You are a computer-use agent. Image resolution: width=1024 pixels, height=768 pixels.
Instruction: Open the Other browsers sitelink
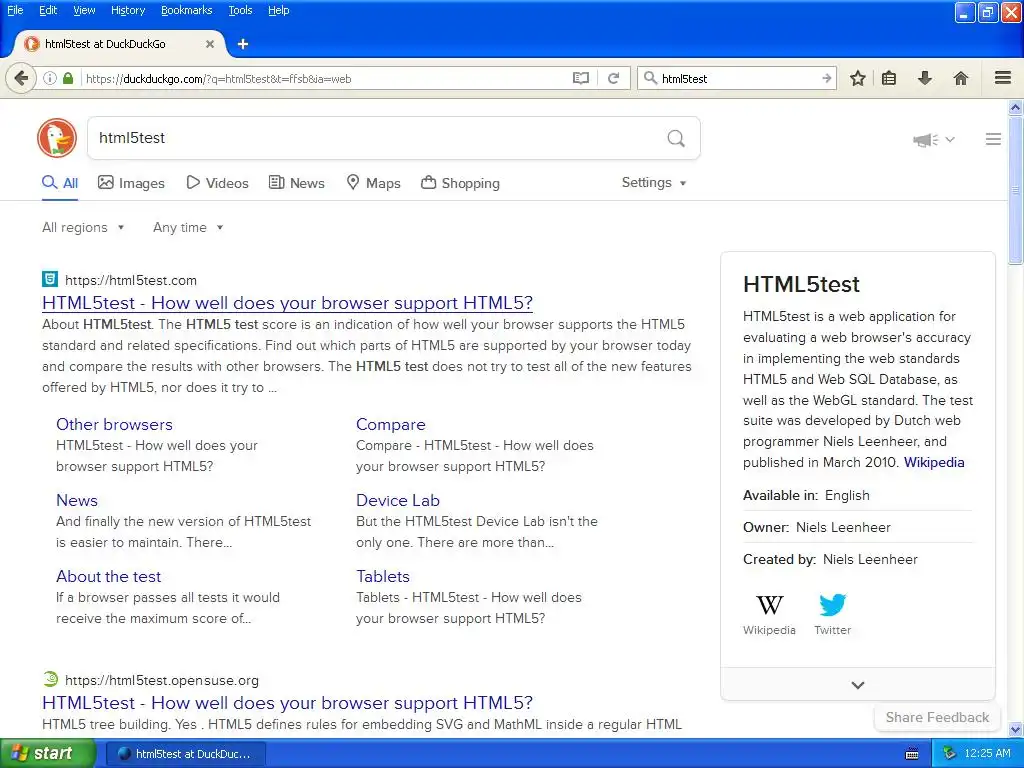[x=114, y=424]
